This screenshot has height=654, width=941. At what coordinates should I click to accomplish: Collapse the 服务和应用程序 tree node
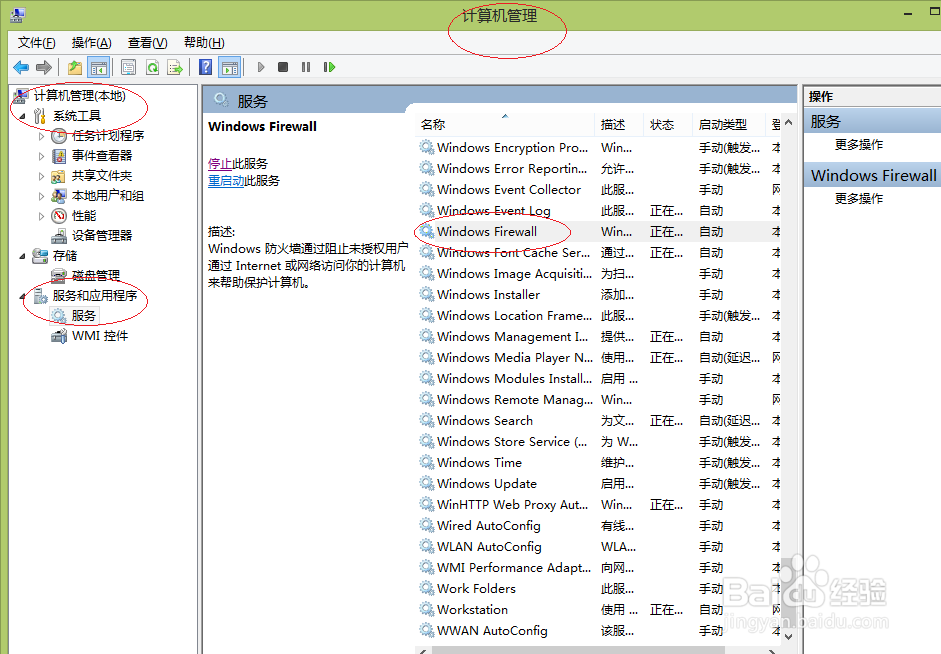[23, 296]
